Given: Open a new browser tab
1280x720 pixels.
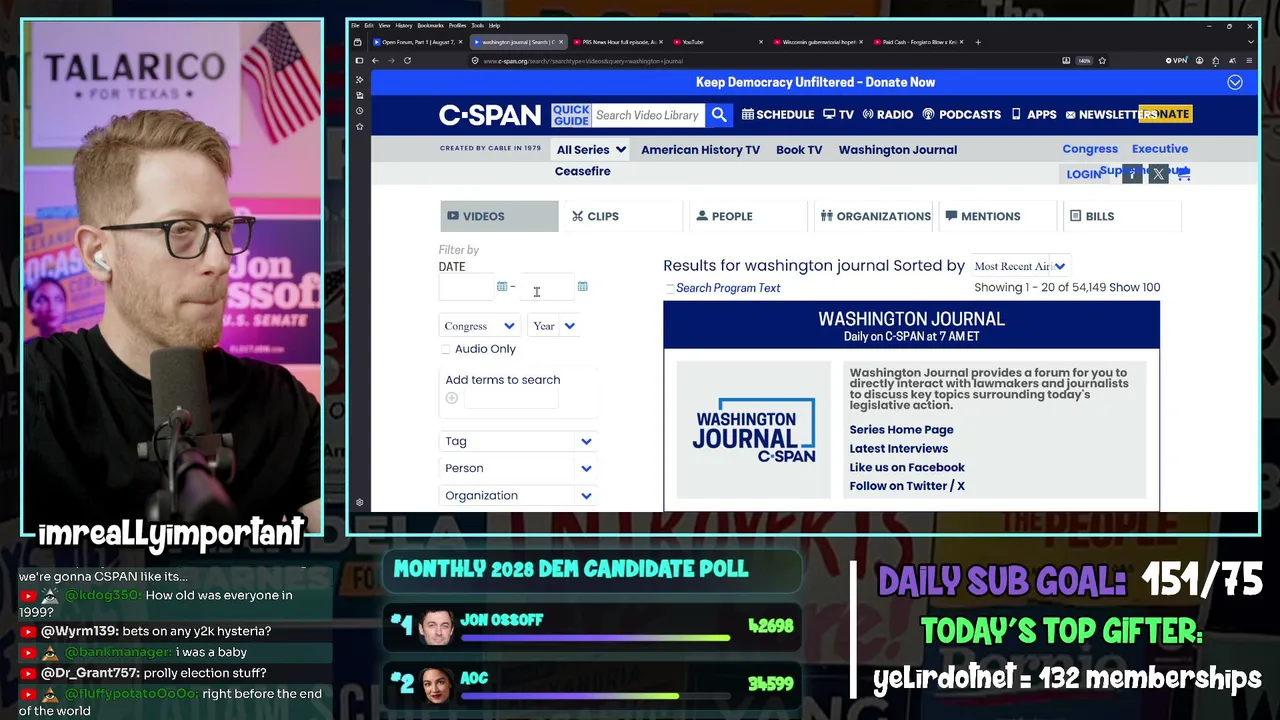Looking at the screenshot, I should [978, 42].
